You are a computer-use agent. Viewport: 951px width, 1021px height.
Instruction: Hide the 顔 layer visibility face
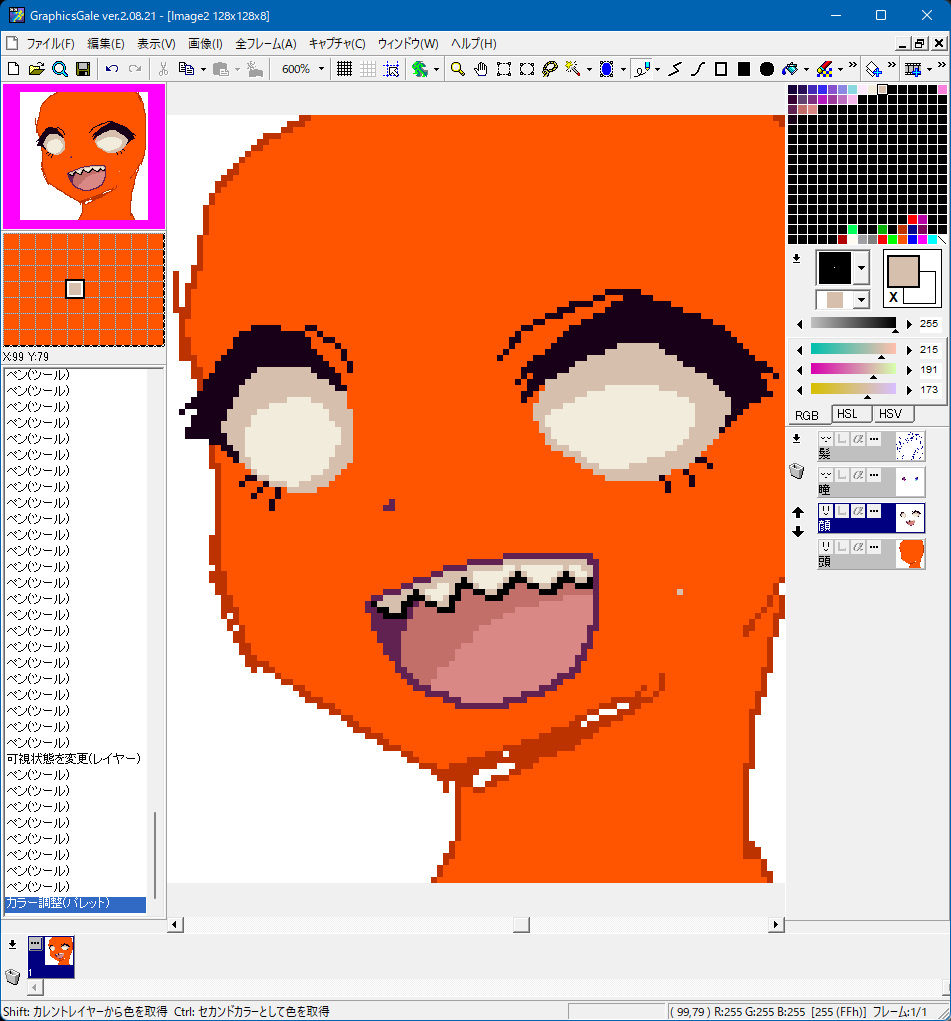click(826, 511)
